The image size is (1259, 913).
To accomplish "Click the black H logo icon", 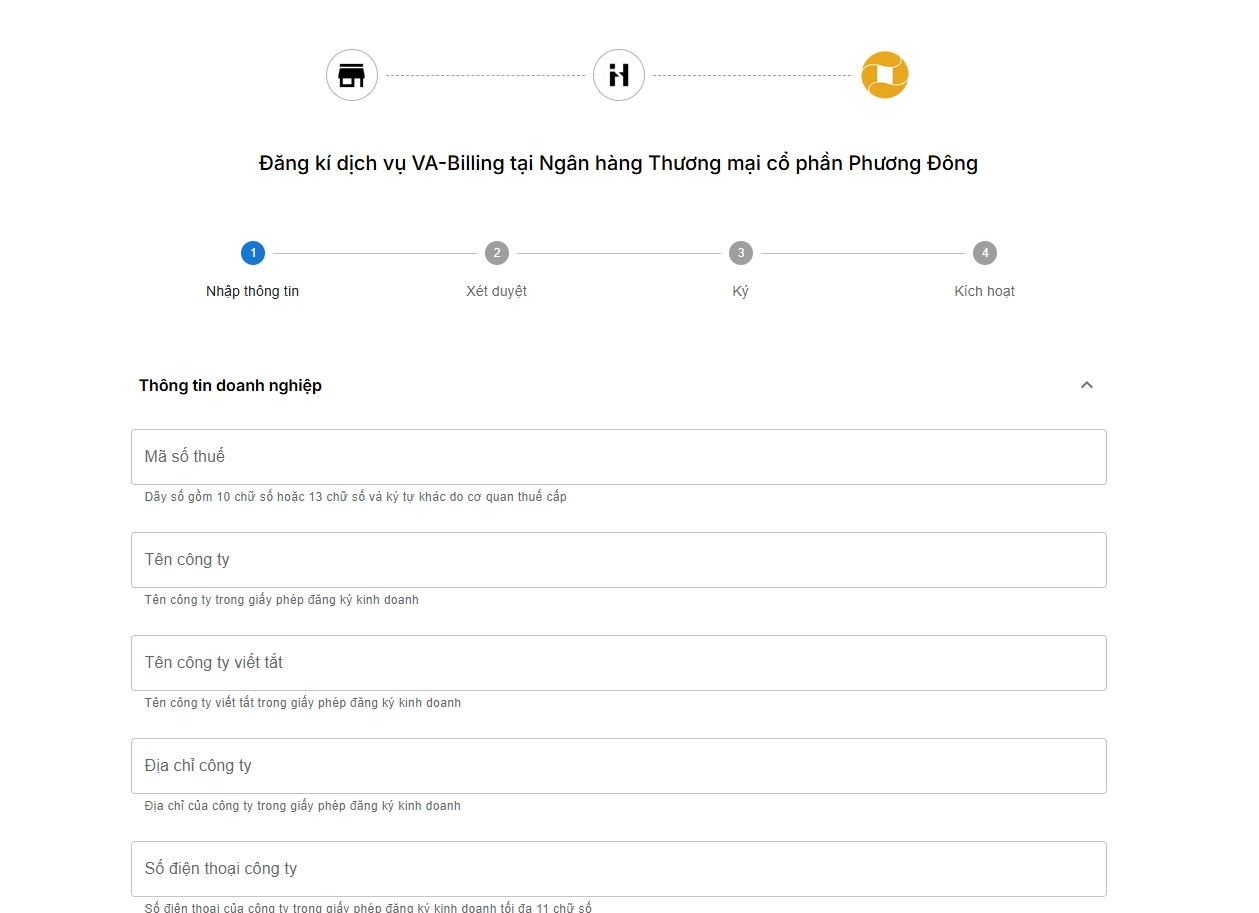I will (x=619, y=75).
